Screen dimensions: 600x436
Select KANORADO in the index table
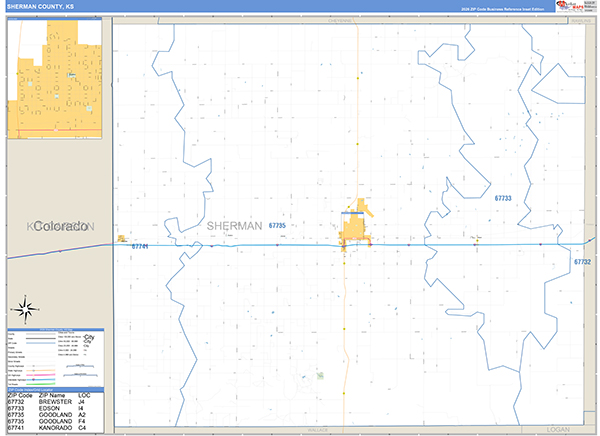(55, 428)
